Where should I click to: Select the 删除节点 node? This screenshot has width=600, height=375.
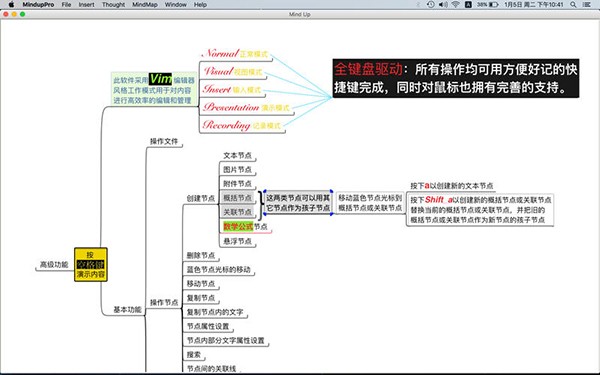point(201,255)
